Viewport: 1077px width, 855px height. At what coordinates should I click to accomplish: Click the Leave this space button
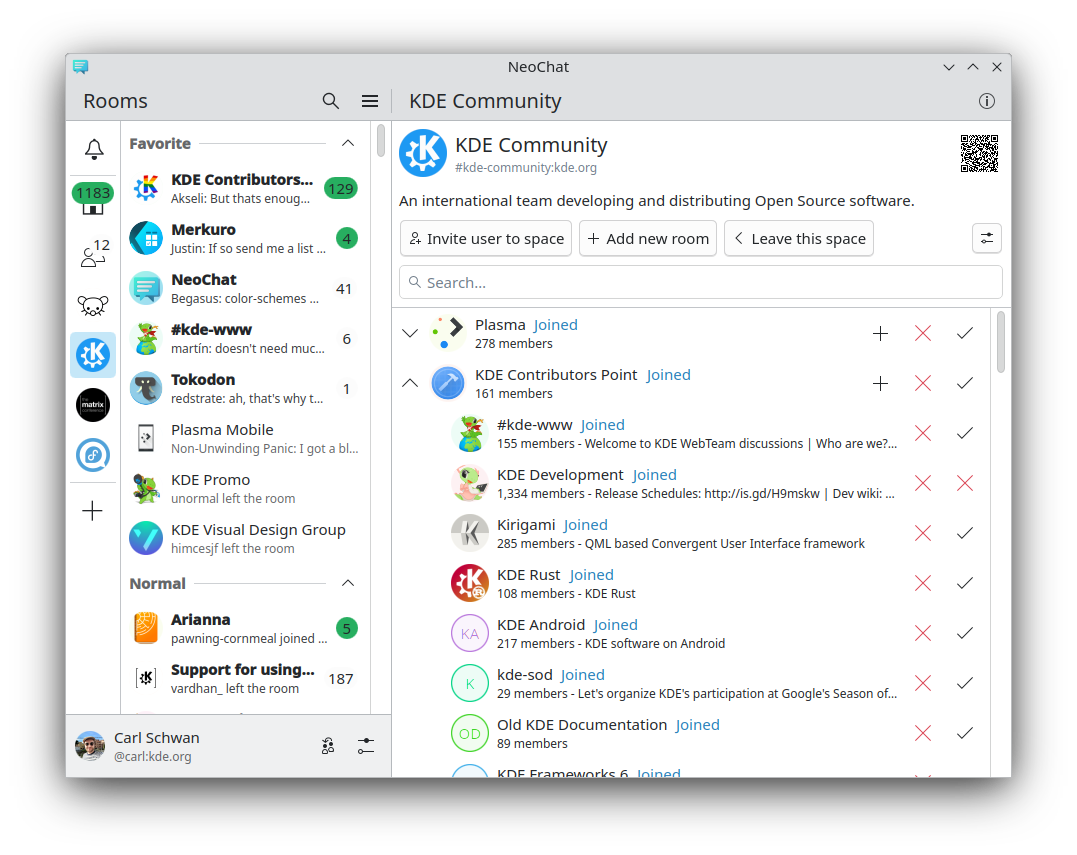798,239
